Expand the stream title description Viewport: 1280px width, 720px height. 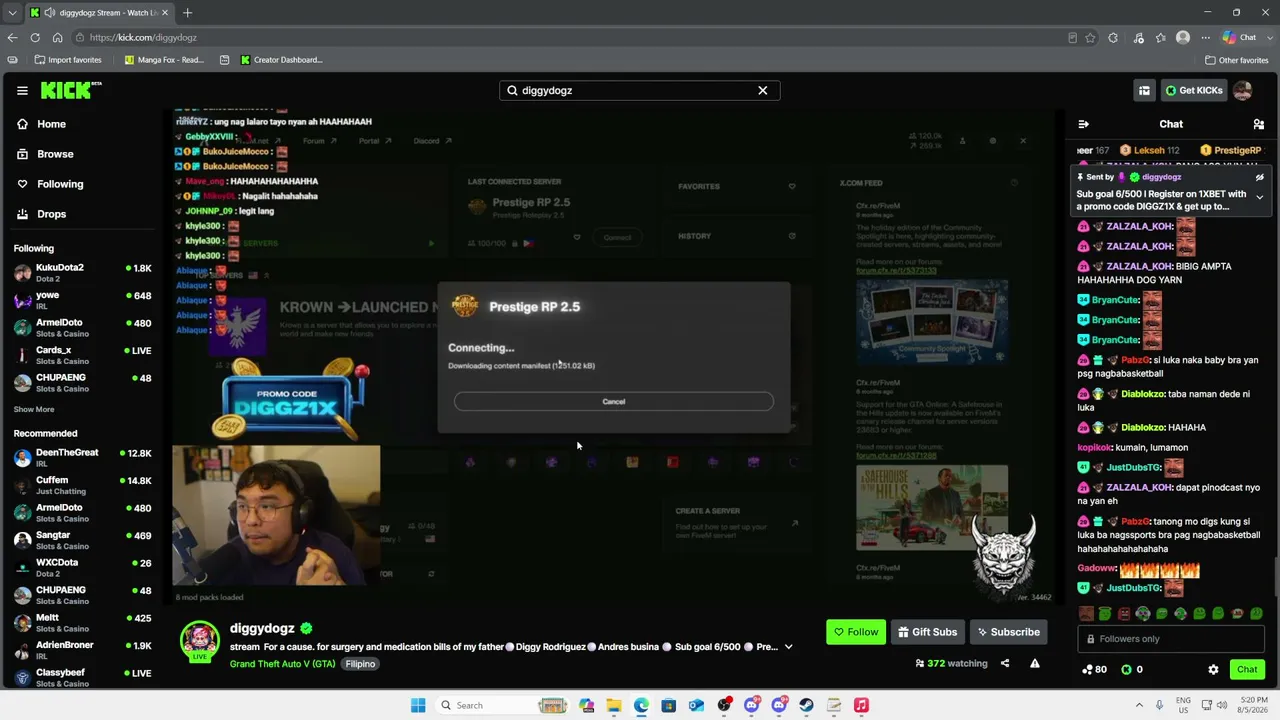pos(788,647)
